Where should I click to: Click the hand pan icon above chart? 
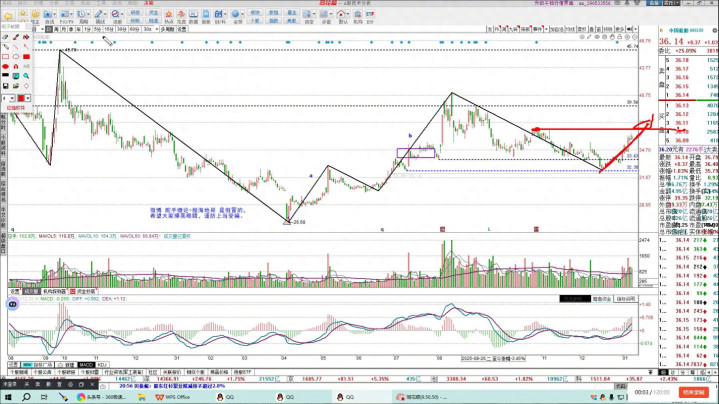612,37
